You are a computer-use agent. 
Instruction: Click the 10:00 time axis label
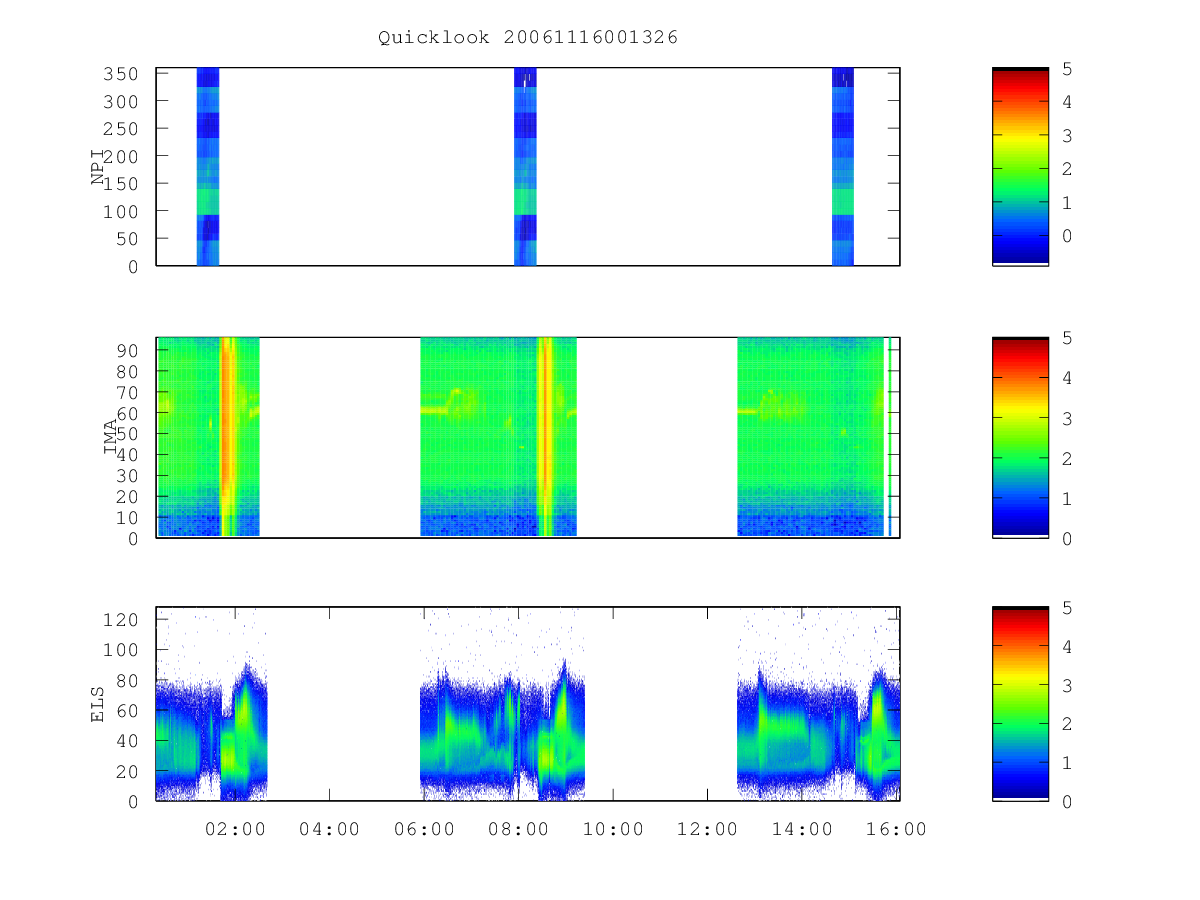(x=613, y=829)
